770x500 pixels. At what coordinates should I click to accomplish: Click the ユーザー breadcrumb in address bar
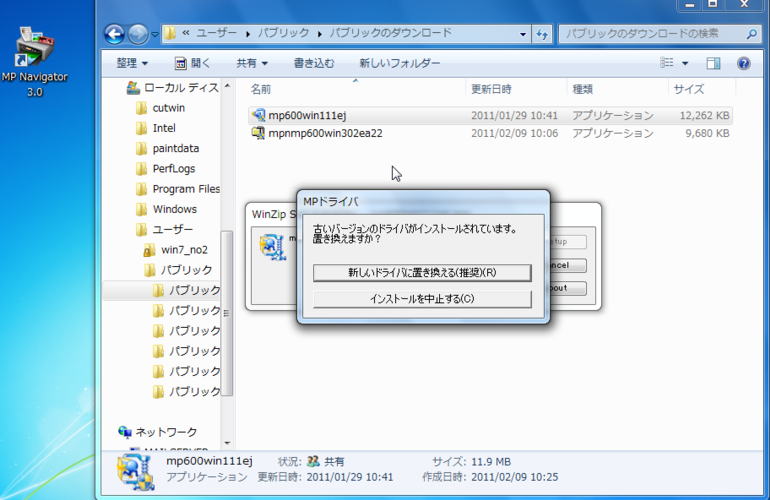tap(217, 33)
